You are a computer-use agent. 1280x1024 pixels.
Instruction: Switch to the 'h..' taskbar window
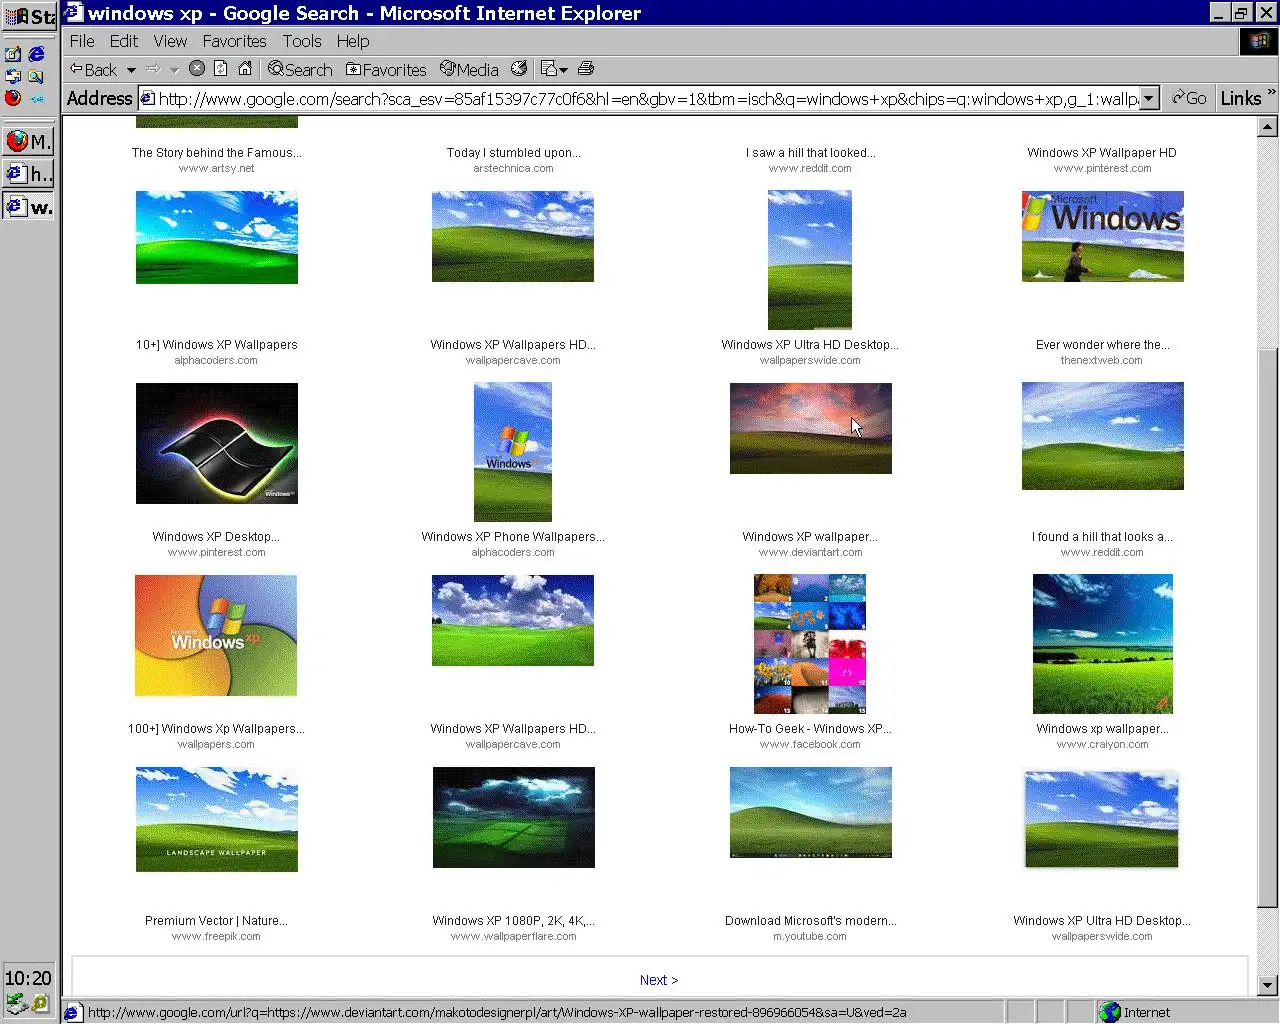point(28,174)
